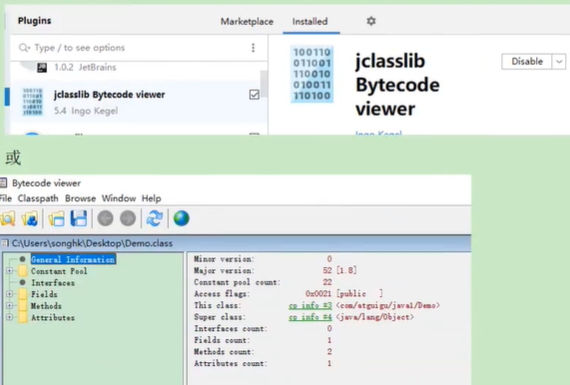Click the Demo.class document icon

5,243
